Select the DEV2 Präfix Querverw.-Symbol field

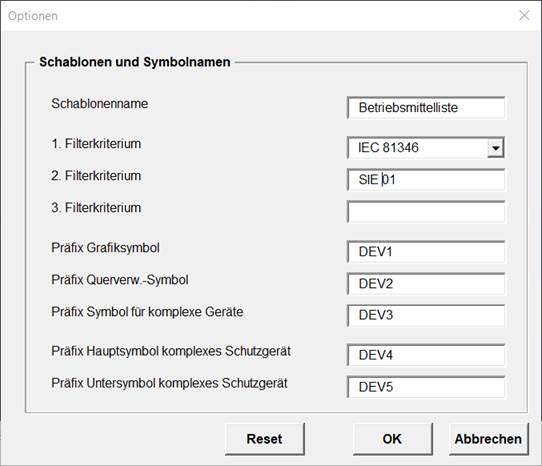[426, 284]
